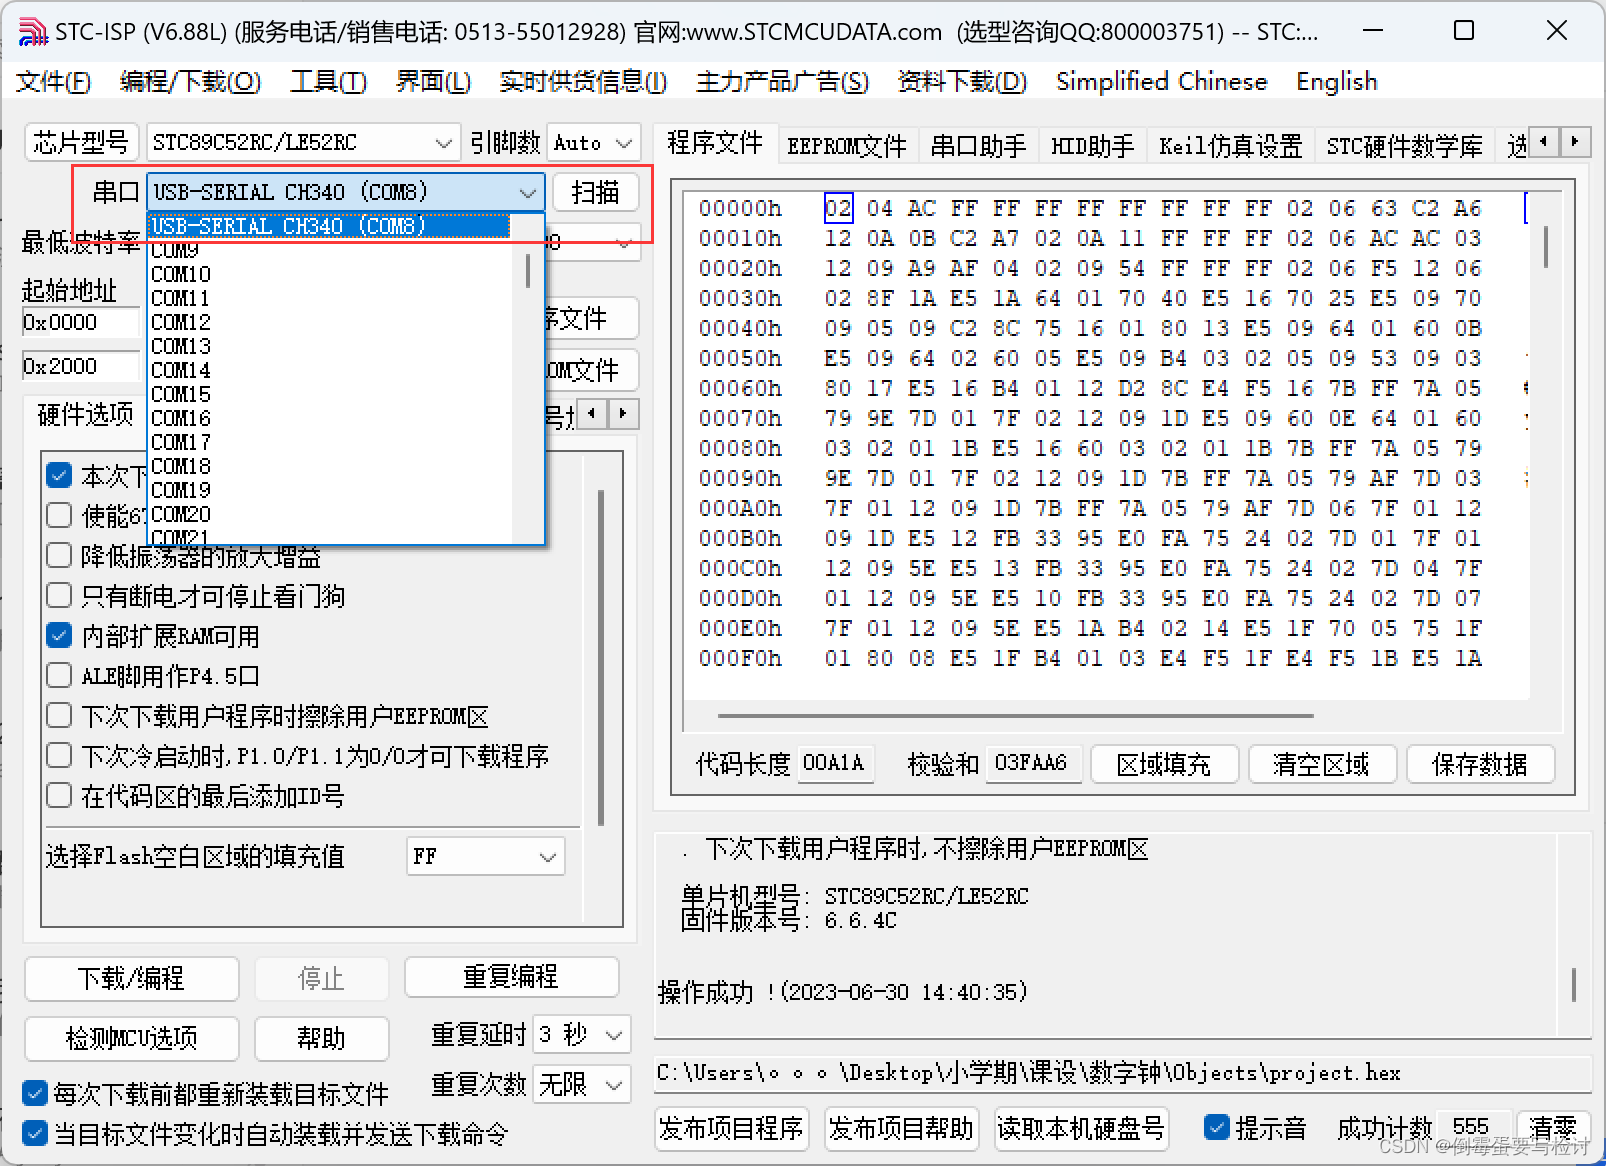
Task: Click hex view horizontal scrollbar
Action: (1015, 716)
